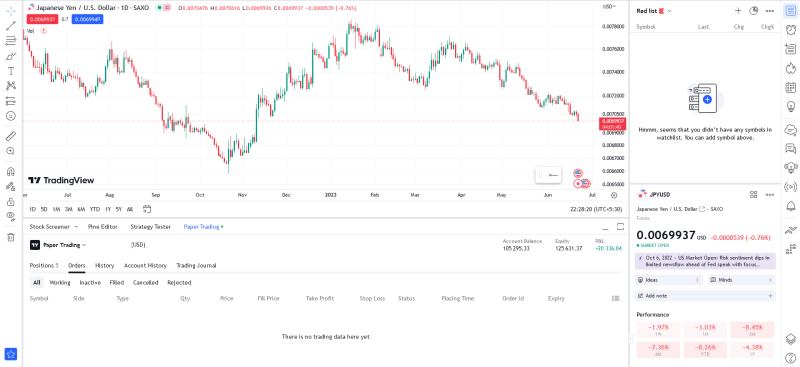Click Add note plus row
The width and height of the screenshot is (800, 367).
[706, 296]
